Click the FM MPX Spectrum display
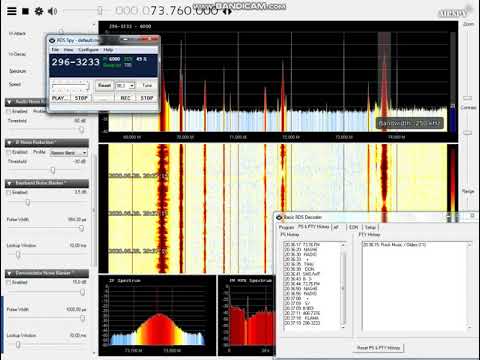 pos(247,315)
